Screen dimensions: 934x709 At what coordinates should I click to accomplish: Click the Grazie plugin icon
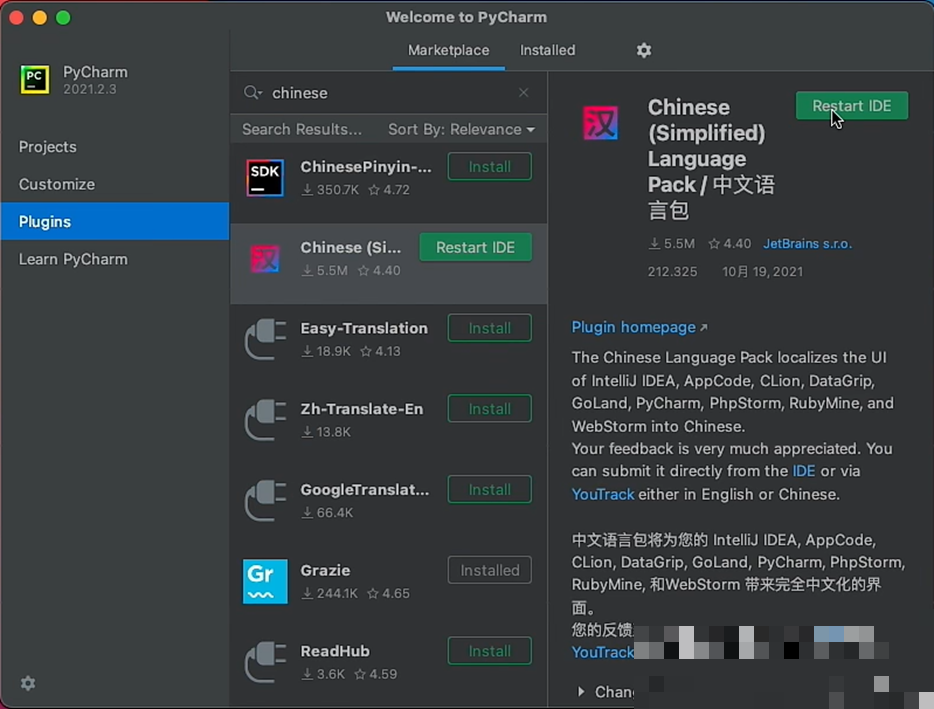tap(265, 581)
